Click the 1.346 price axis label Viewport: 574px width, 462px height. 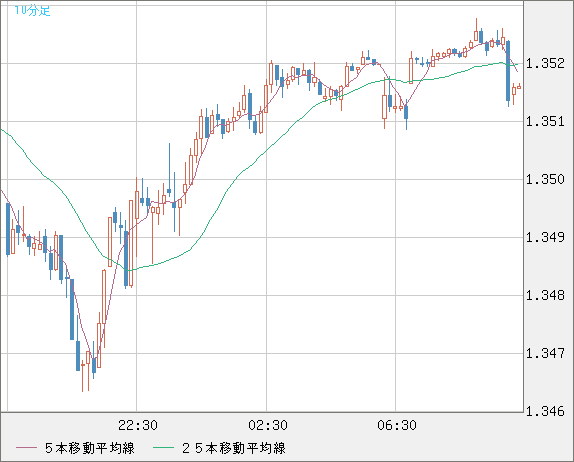545,411
